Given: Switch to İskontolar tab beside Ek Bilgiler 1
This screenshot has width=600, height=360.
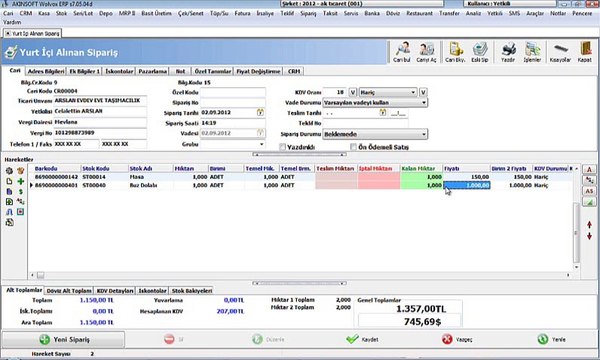Looking at the screenshot, I should point(119,71).
